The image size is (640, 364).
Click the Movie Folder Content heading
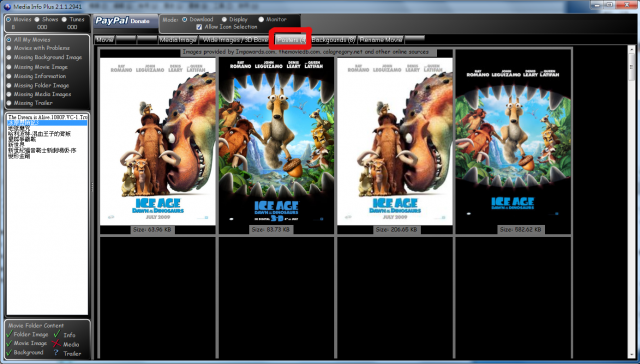pos(36,326)
